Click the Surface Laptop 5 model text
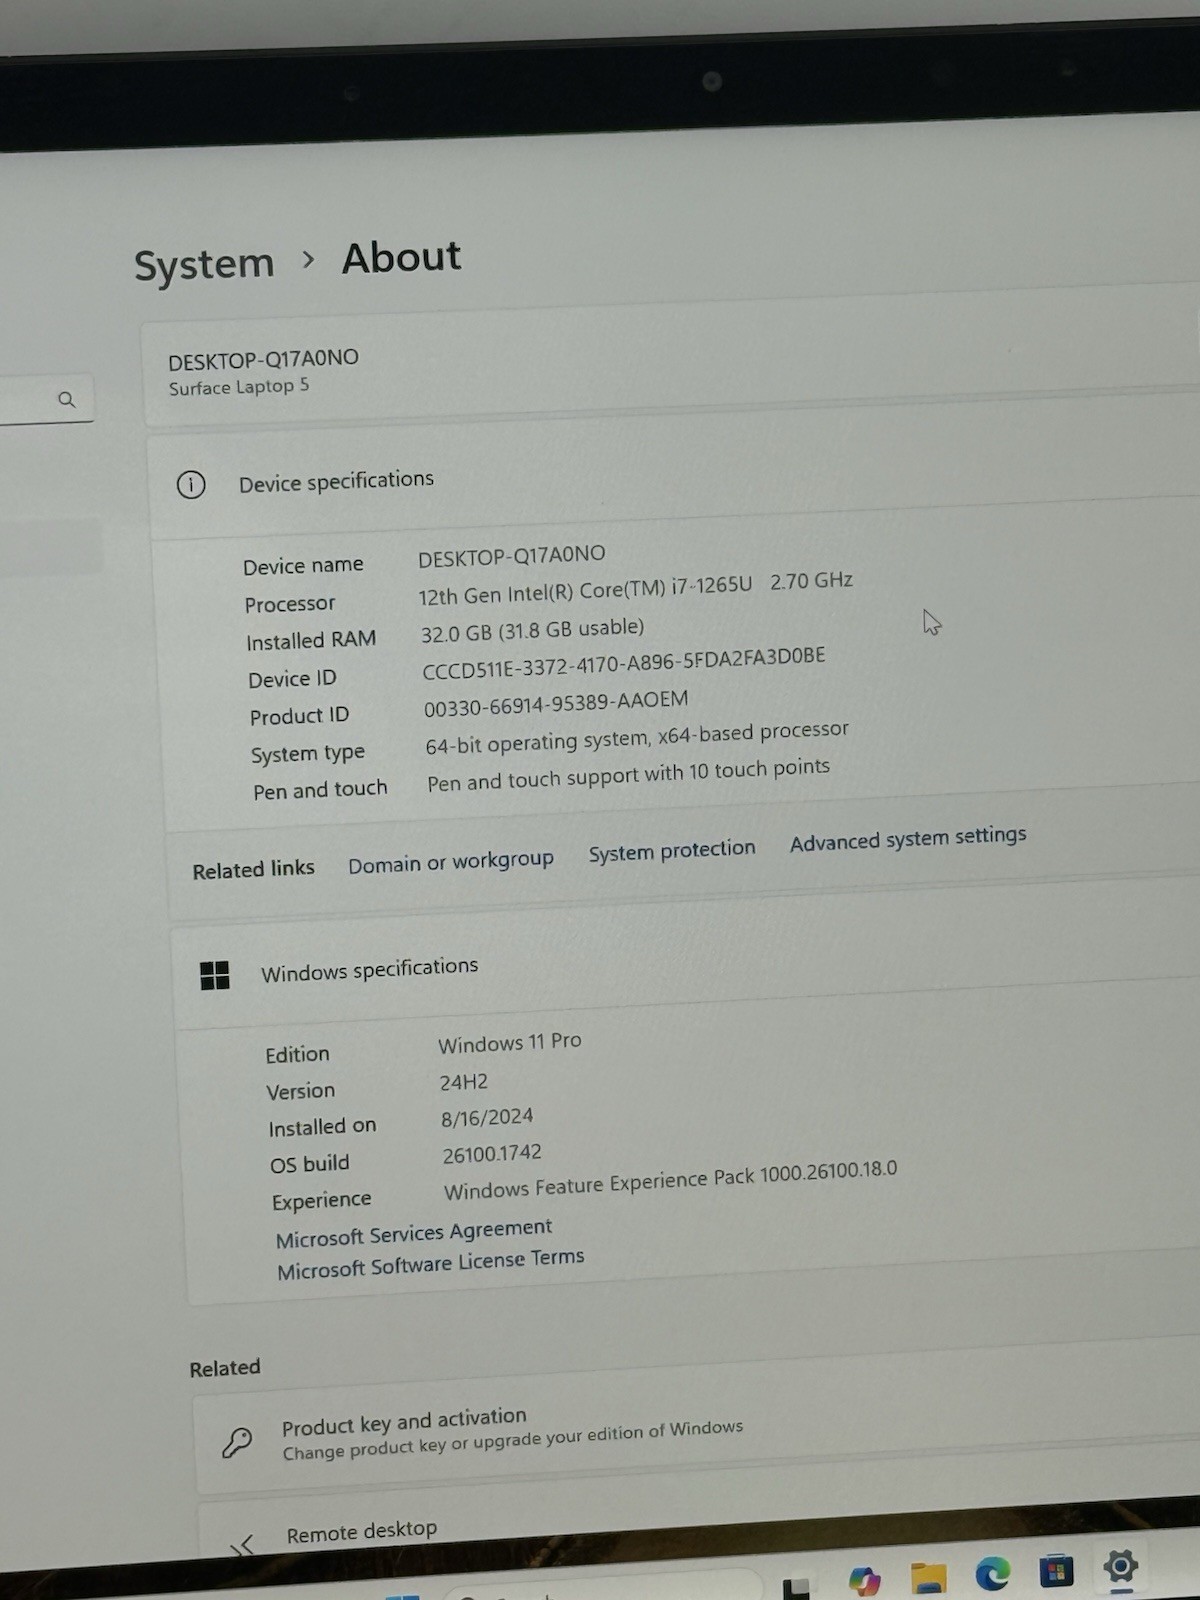This screenshot has width=1200, height=1600. click(x=239, y=387)
